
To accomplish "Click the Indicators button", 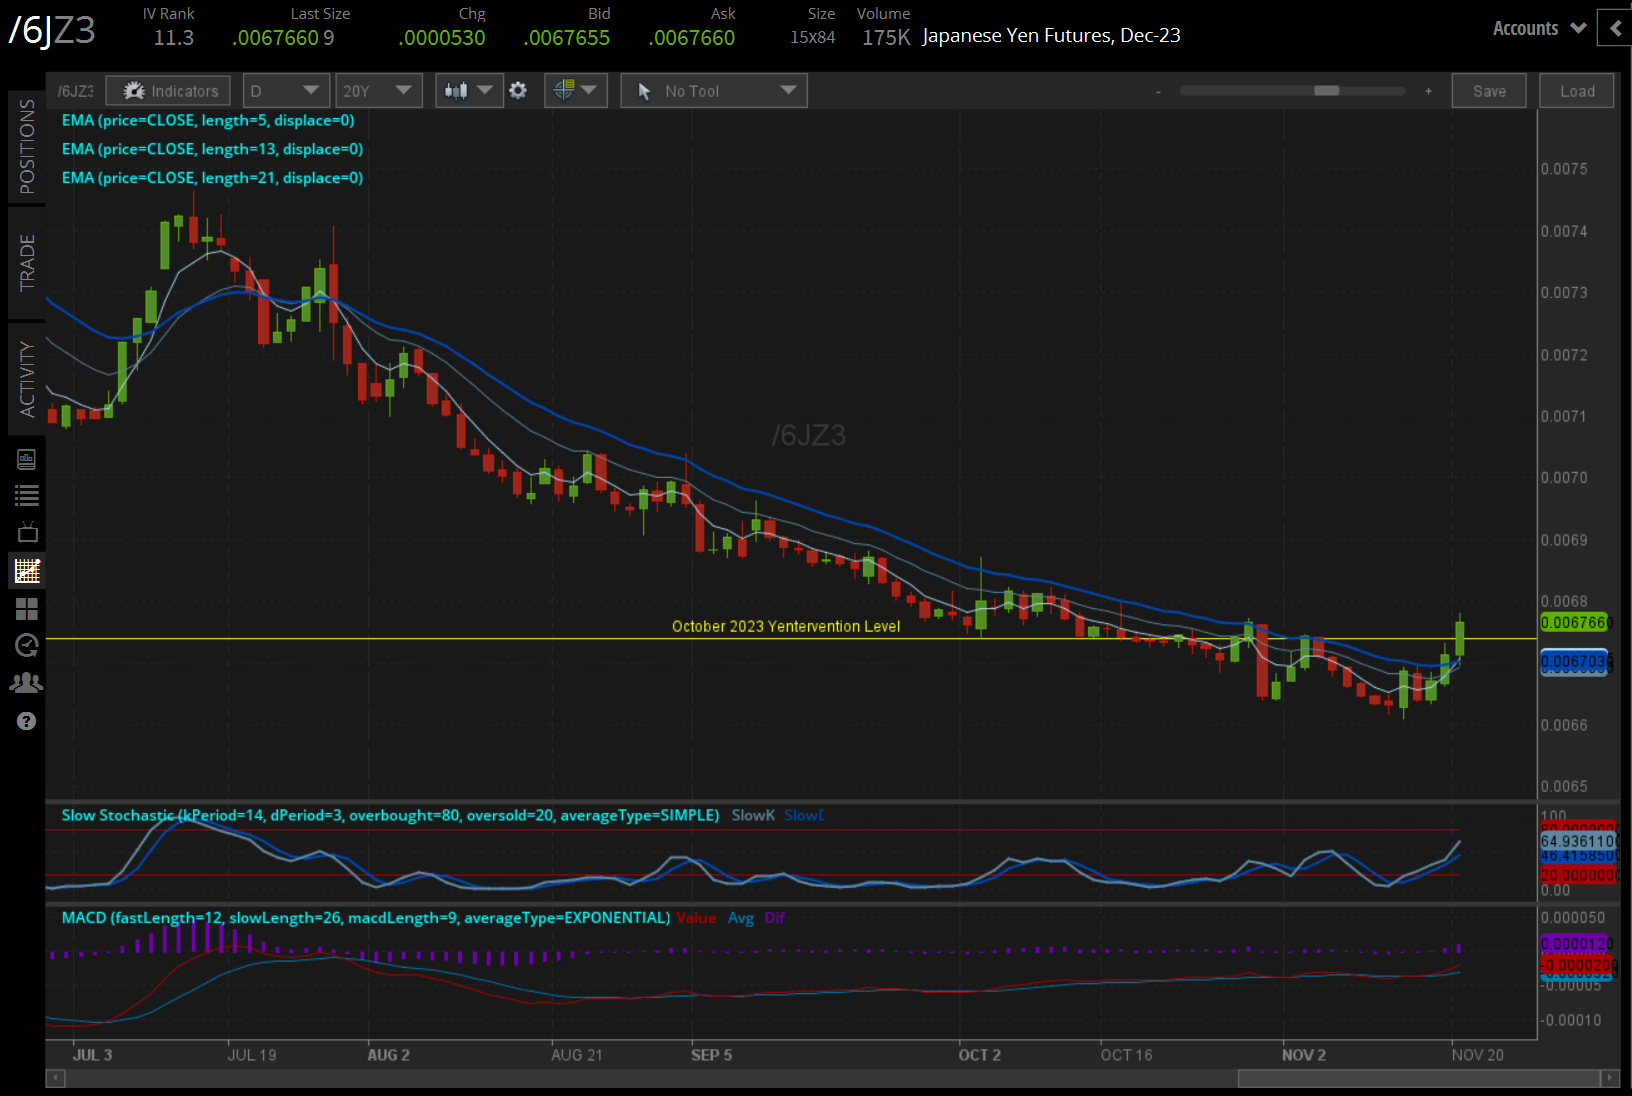I will point(169,91).
